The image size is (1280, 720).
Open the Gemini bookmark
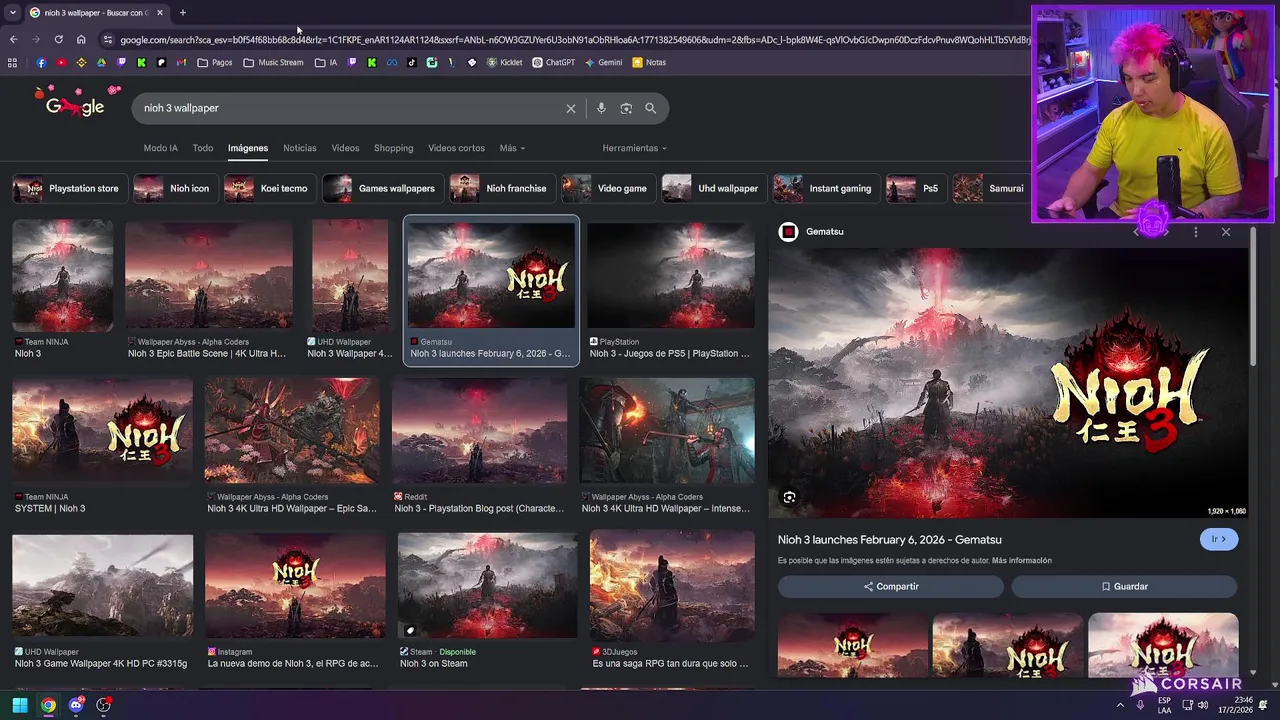[x=603, y=62]
